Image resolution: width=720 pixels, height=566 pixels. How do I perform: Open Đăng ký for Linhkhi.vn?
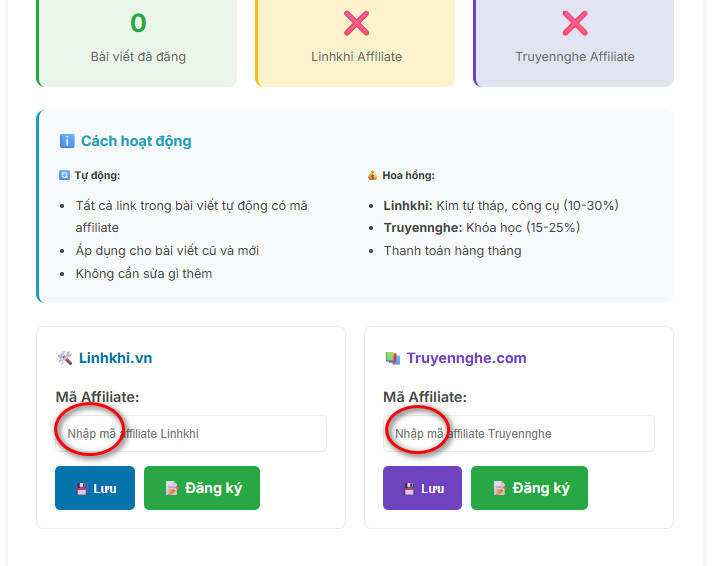pyautogui.click(x=202, y=488)
